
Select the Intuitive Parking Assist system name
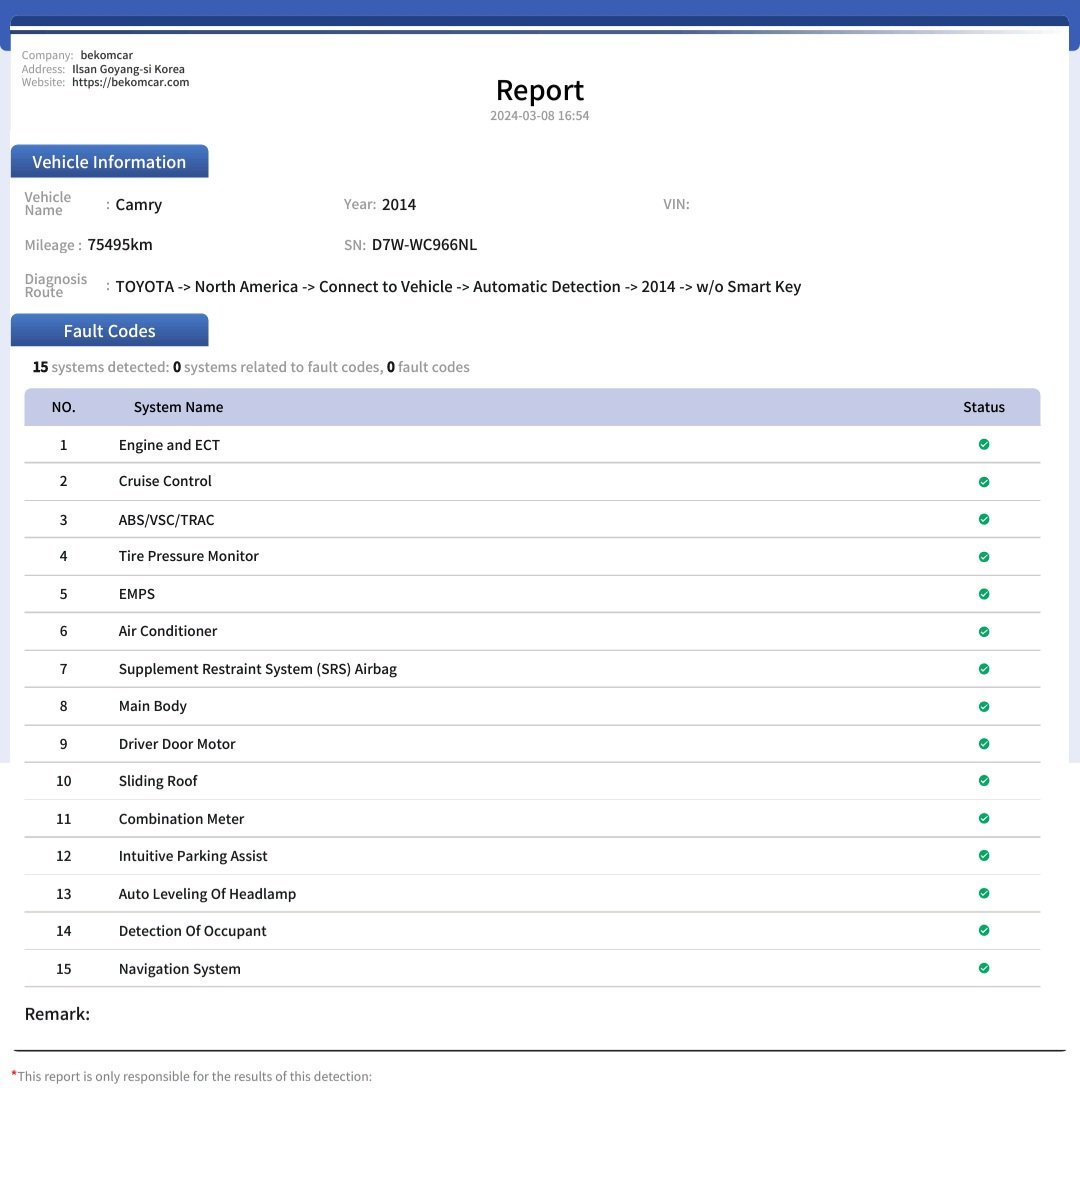tap(193, 856)
